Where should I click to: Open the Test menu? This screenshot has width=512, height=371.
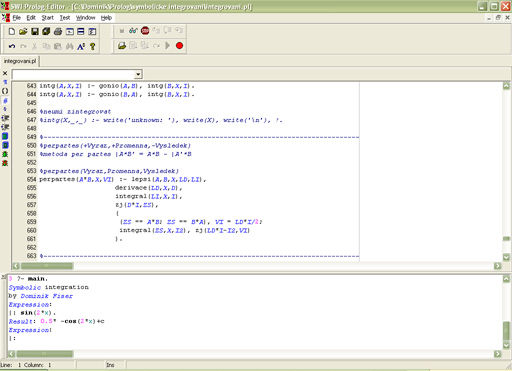tap(65, 18)
